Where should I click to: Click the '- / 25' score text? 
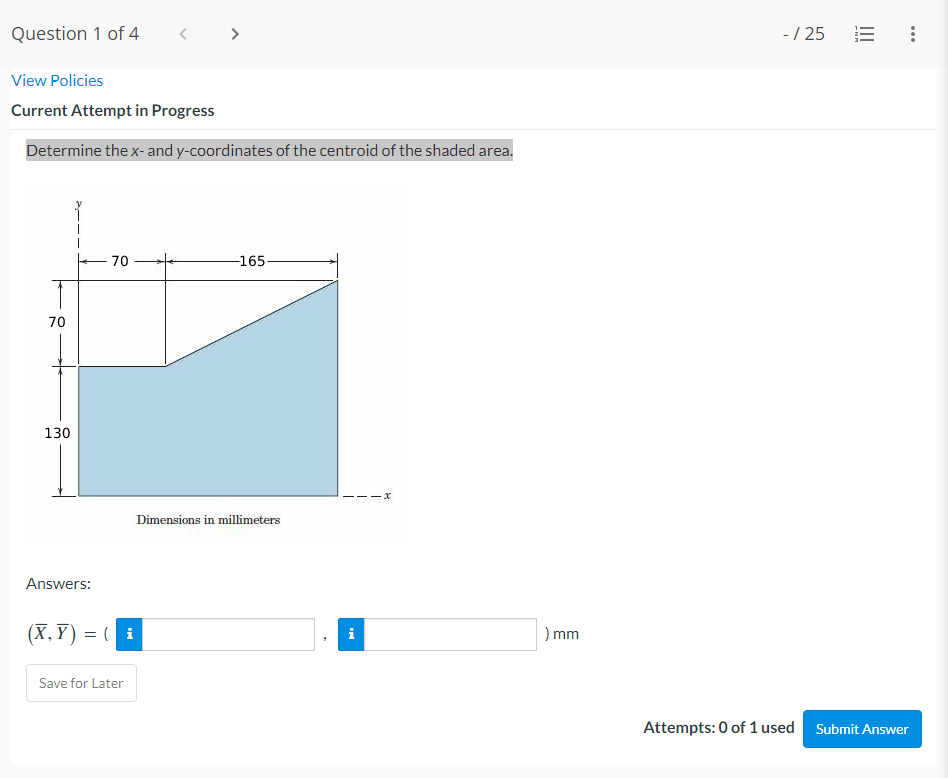coord(803,34)
